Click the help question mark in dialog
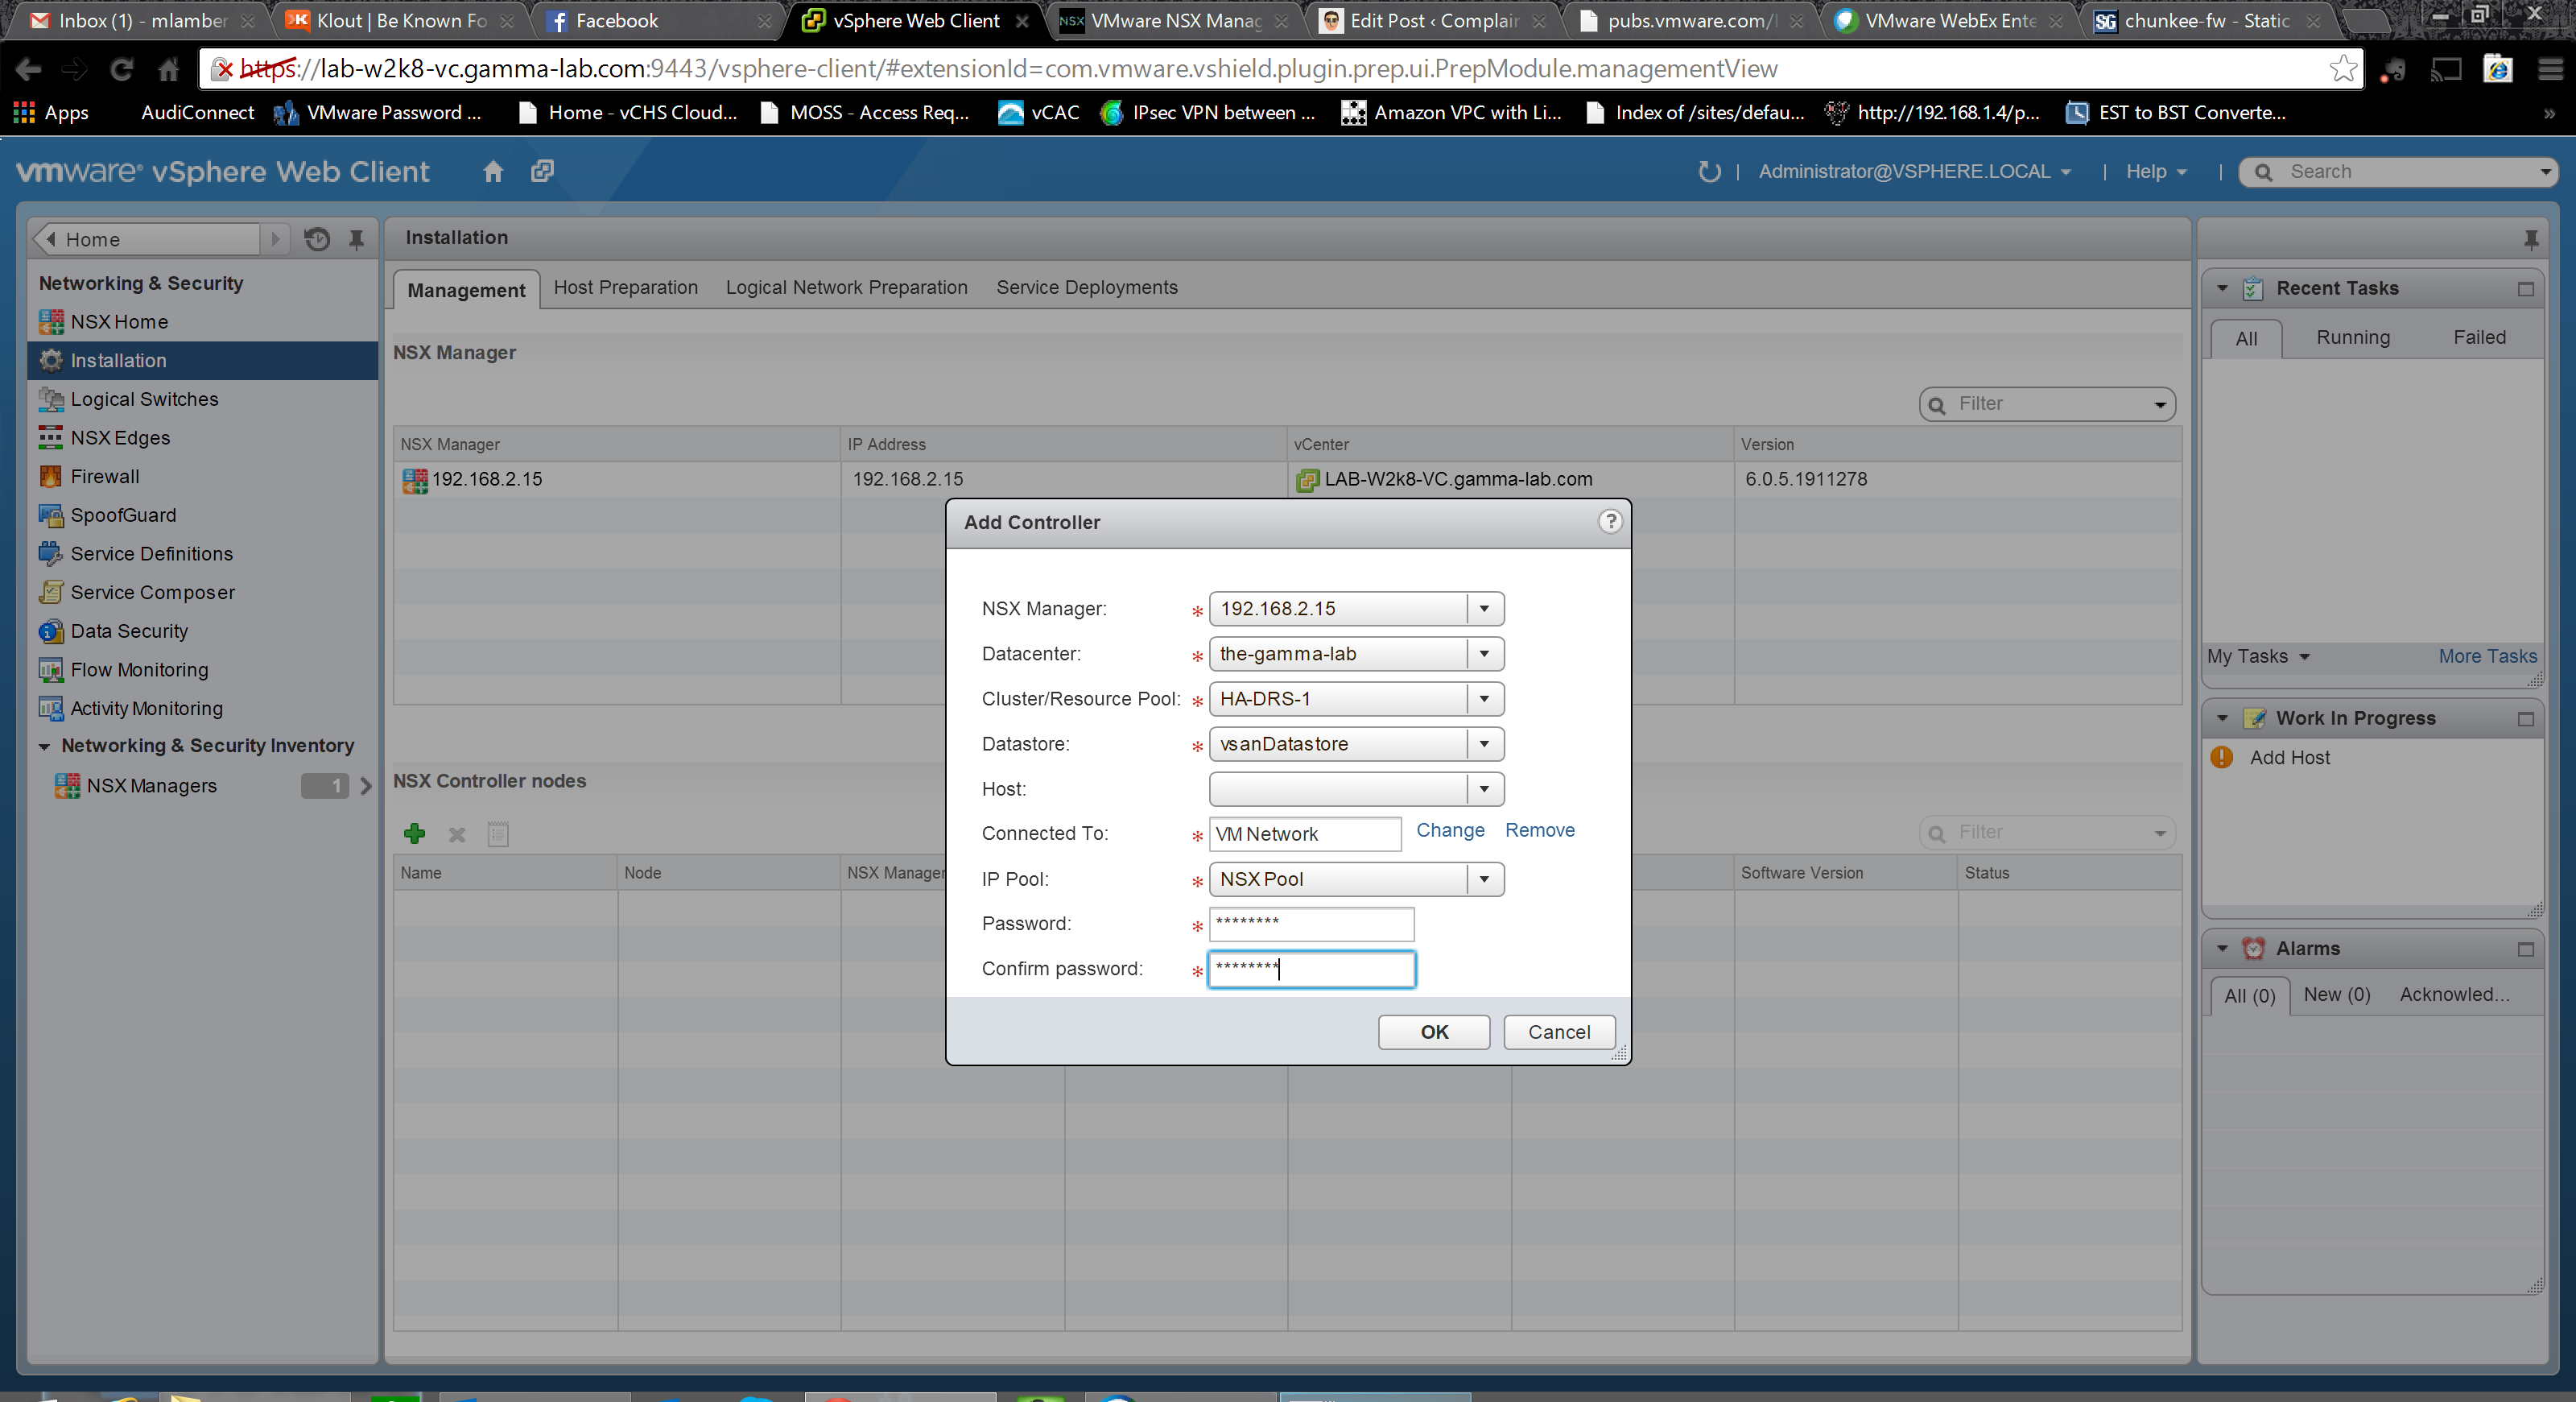This screenshot has width=2576, height=1402. pyautogui.click(x=1609, y=521)
